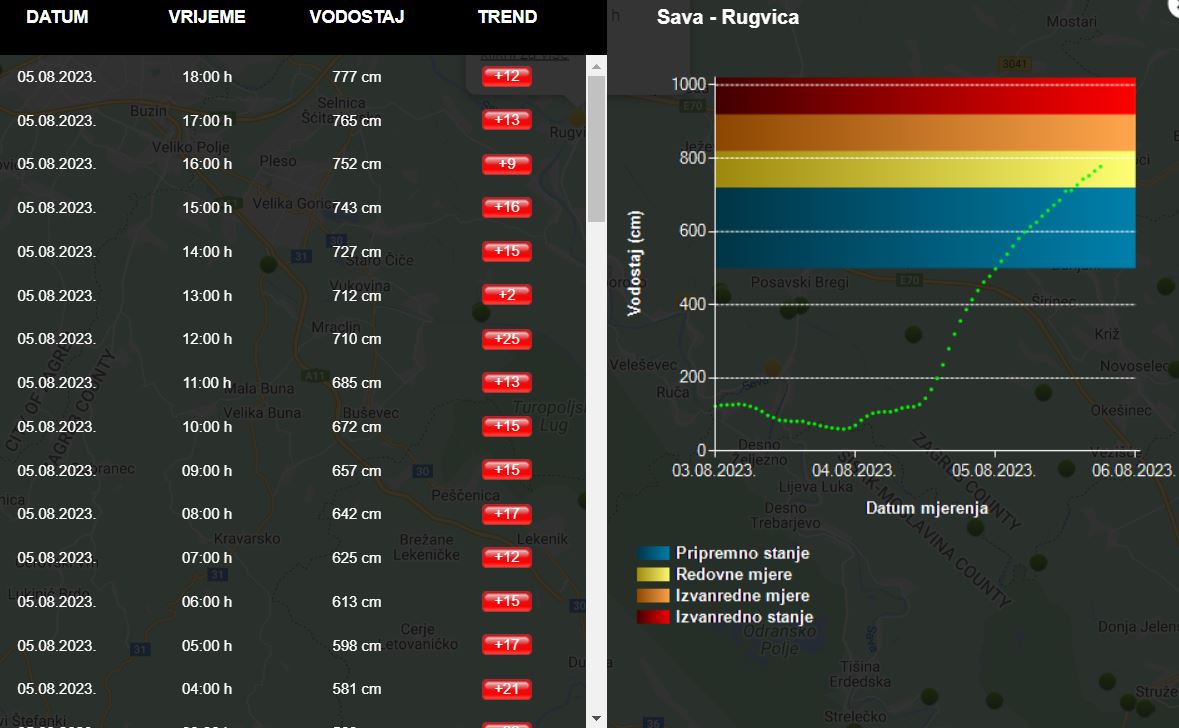Click the 743 cm water level value
1179x728 pixels.
(x=356, y=208)
